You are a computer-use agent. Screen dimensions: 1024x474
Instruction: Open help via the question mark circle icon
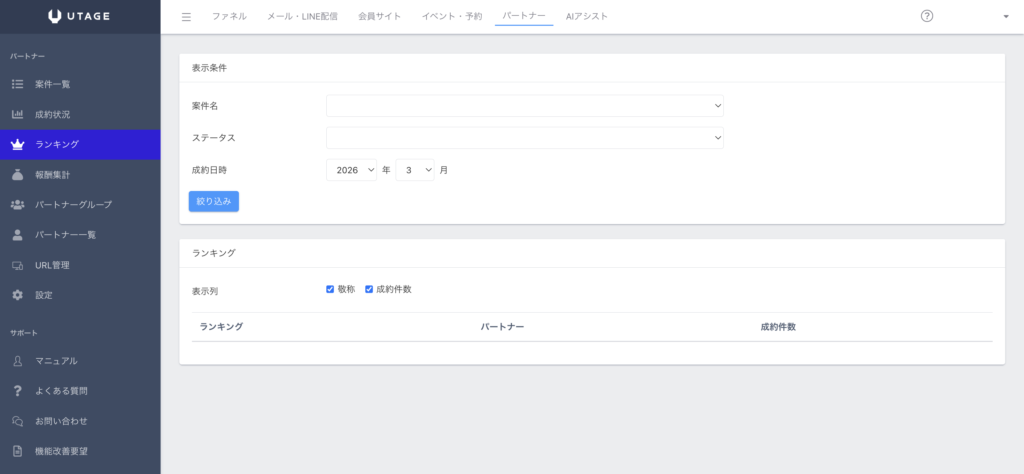pyautogui.click(x=927, y=16)
